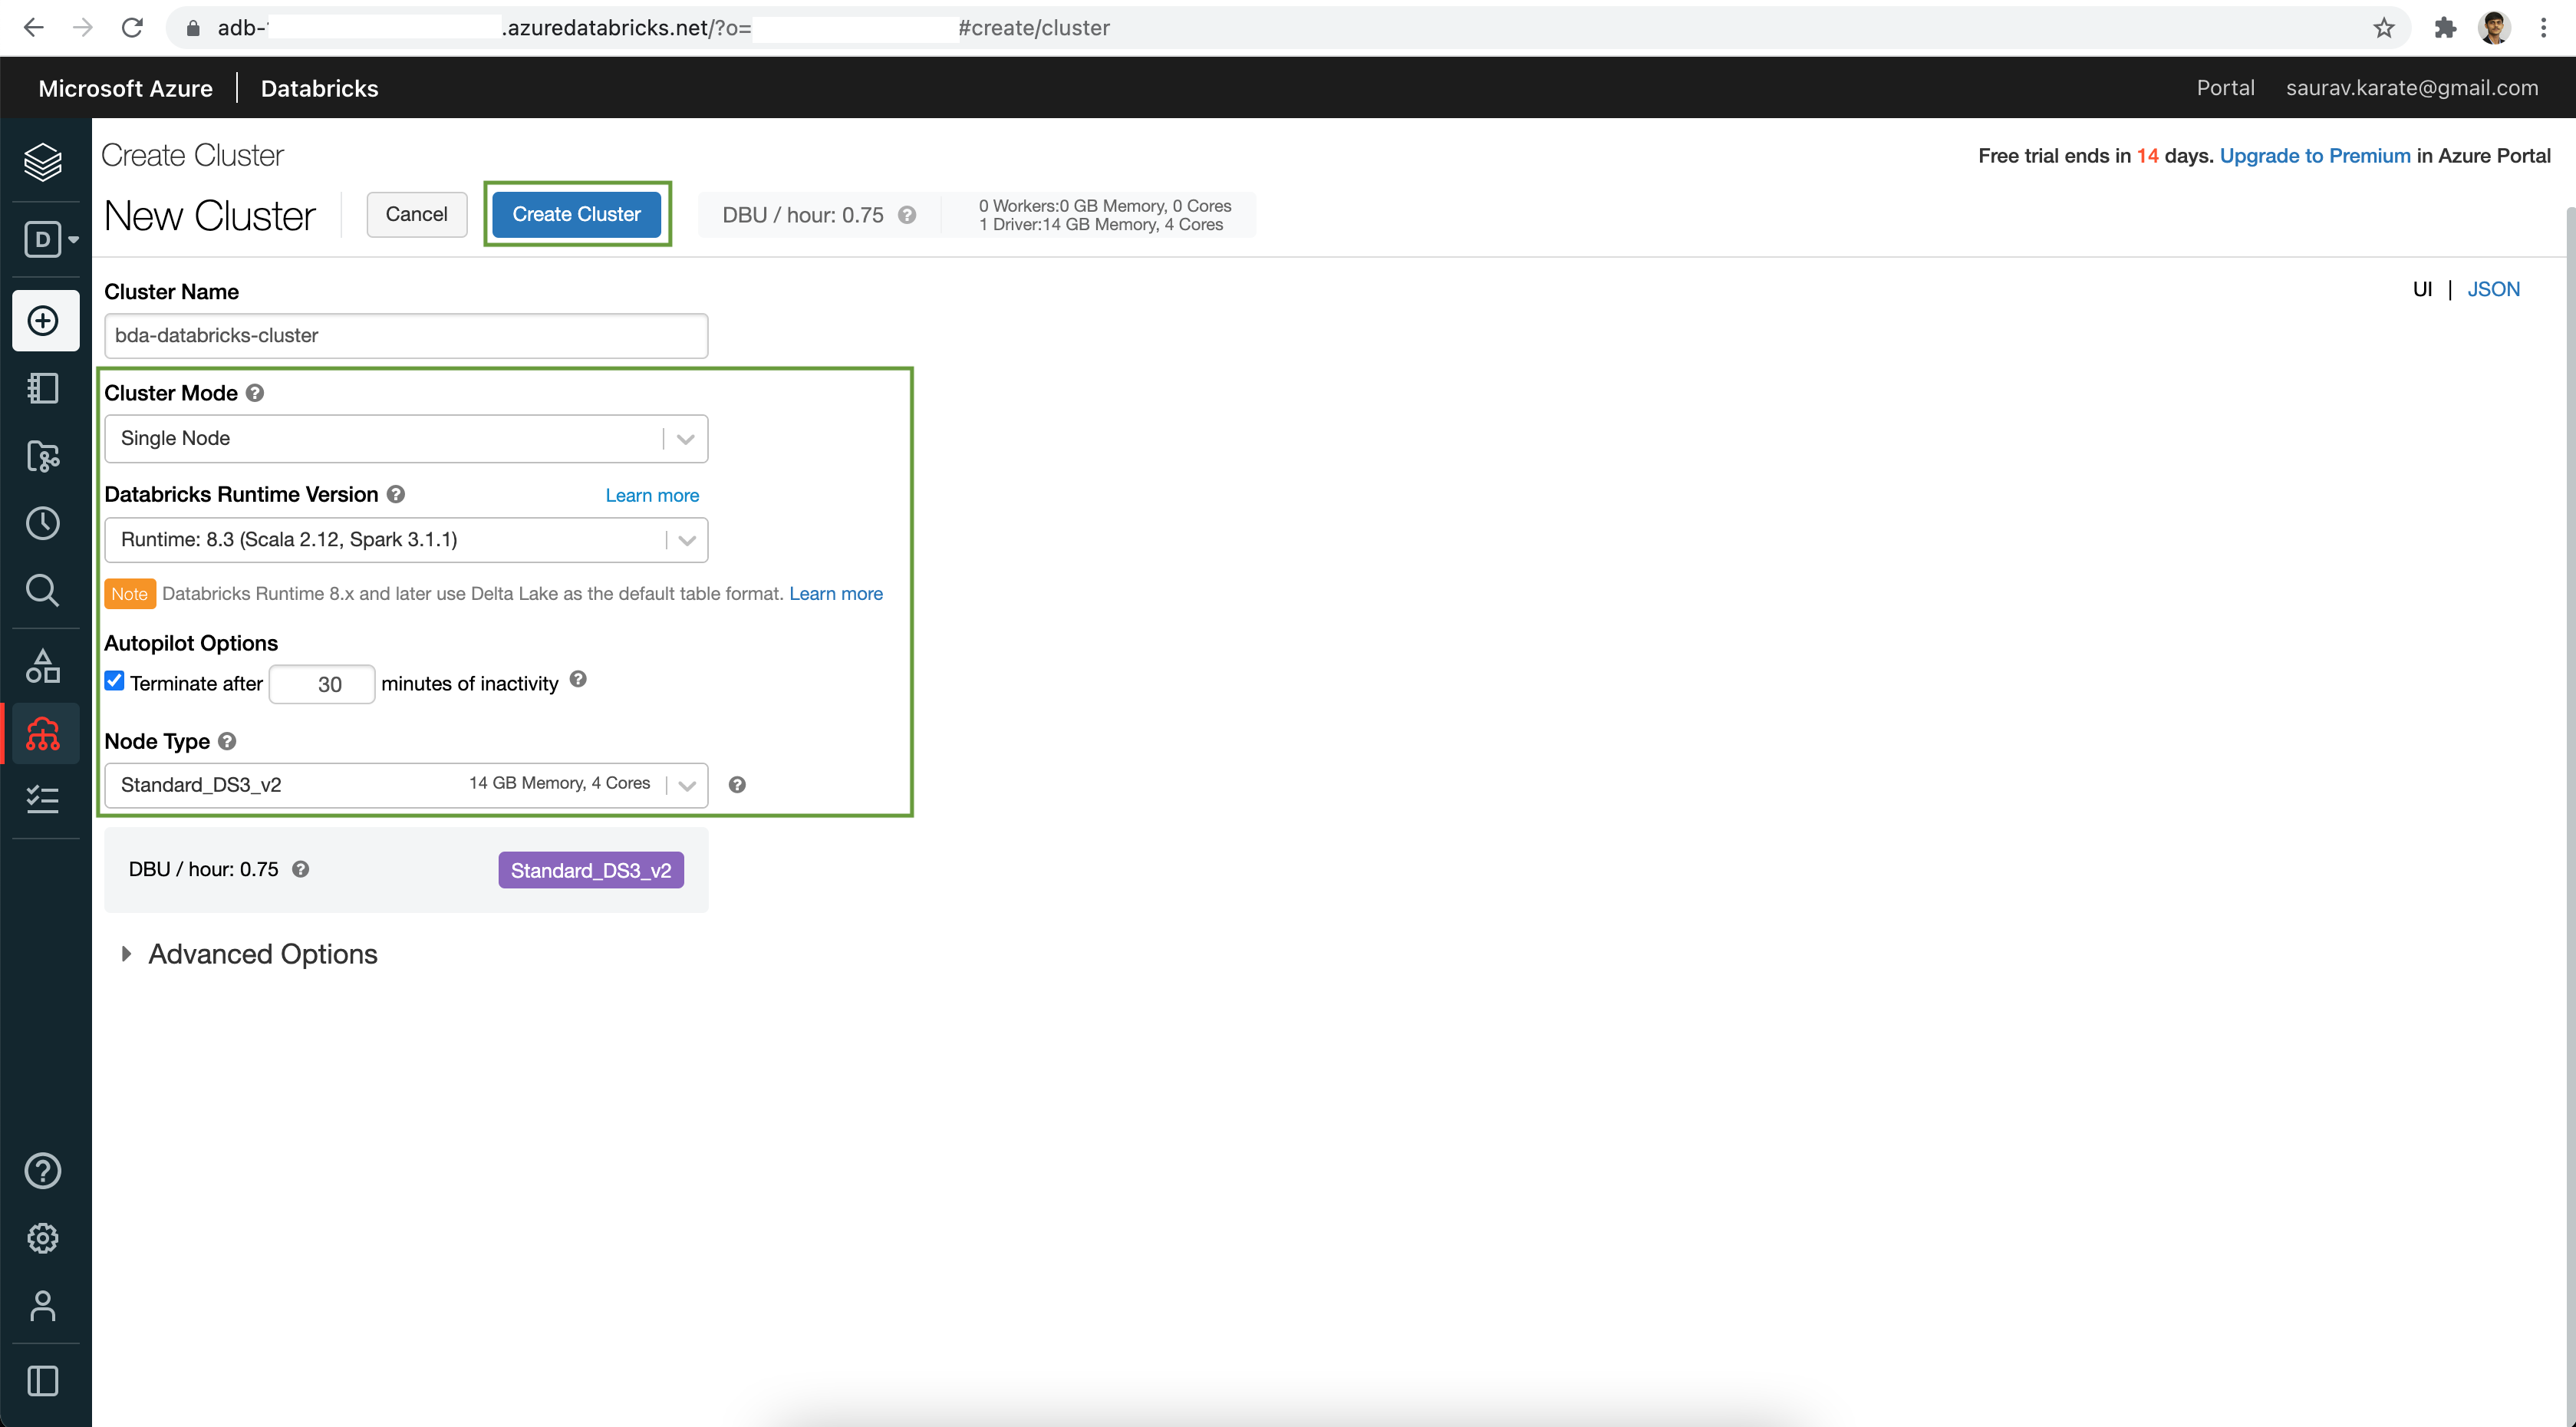Switch to the JSON view
2576x1427 pixels.
click(x=2493, y=289)
